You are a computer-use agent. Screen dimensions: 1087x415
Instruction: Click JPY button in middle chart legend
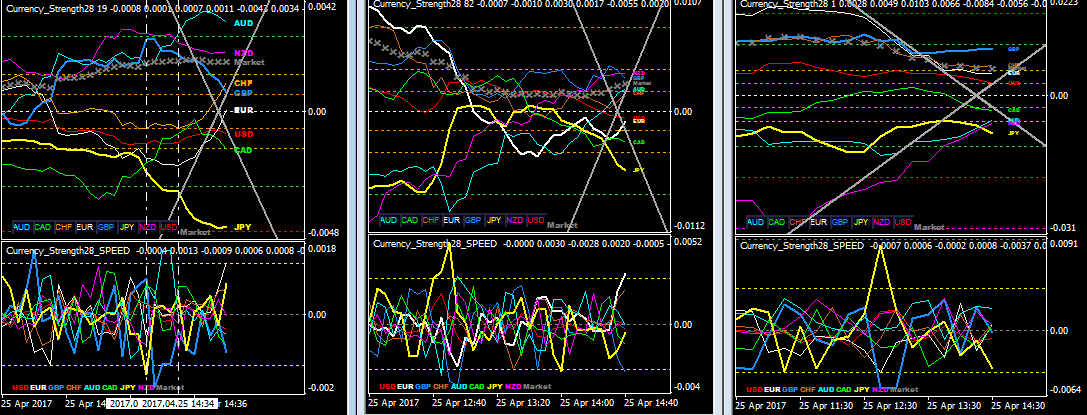coord(494,220)
